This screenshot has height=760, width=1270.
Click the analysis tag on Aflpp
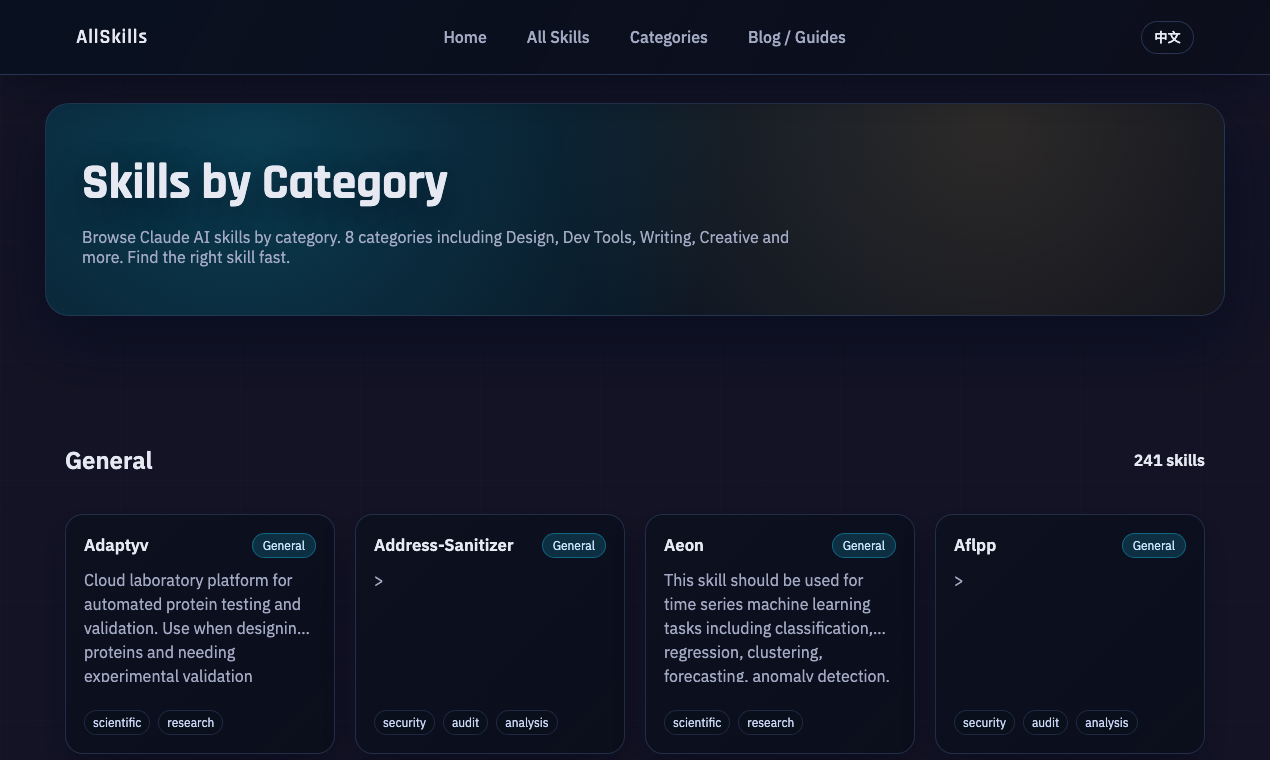(x=1106, y=722)
